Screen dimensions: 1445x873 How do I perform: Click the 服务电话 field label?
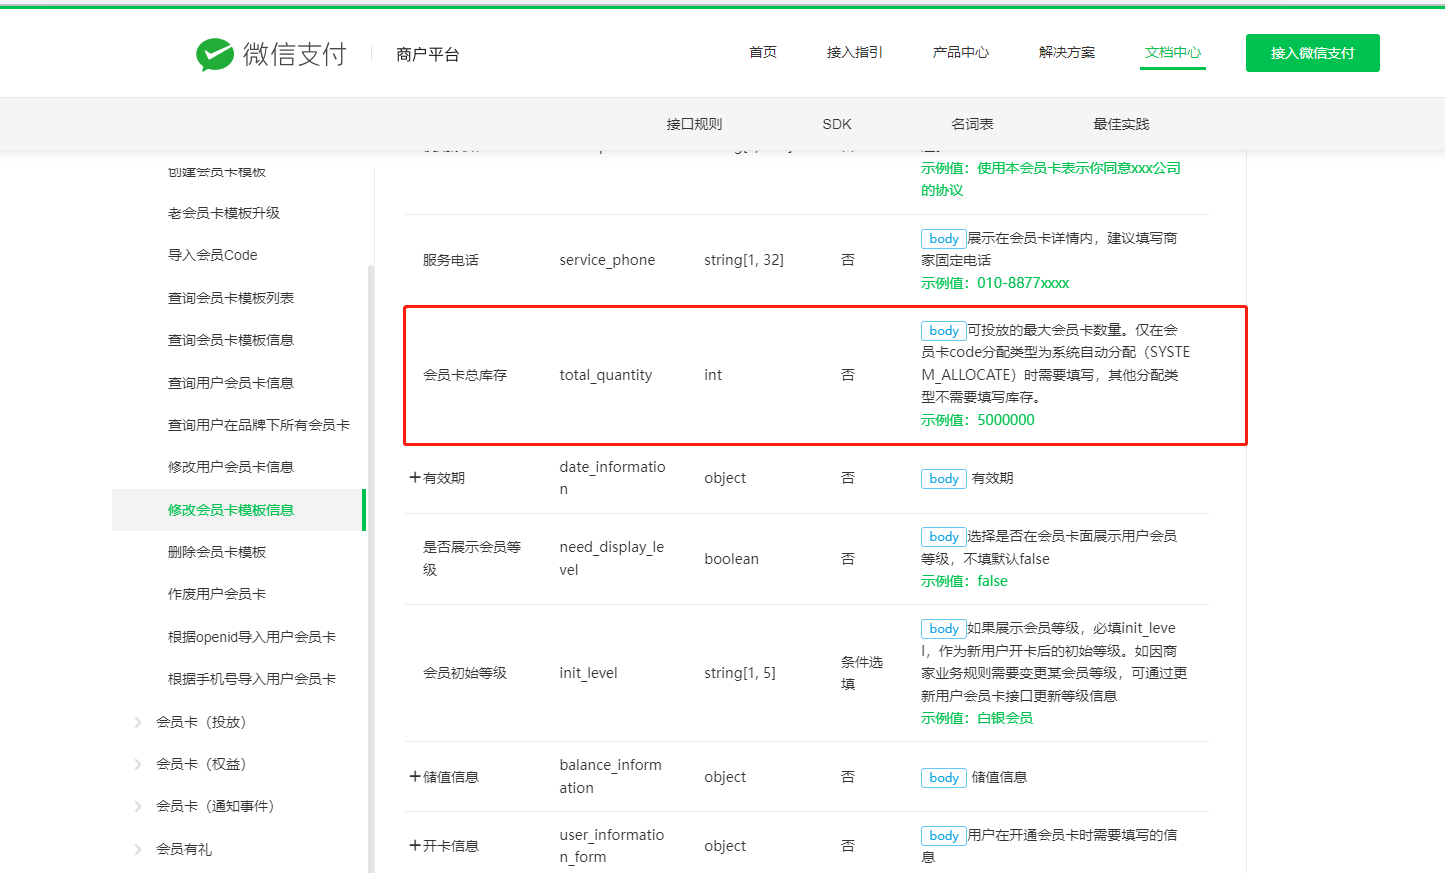tap(451, 260)
